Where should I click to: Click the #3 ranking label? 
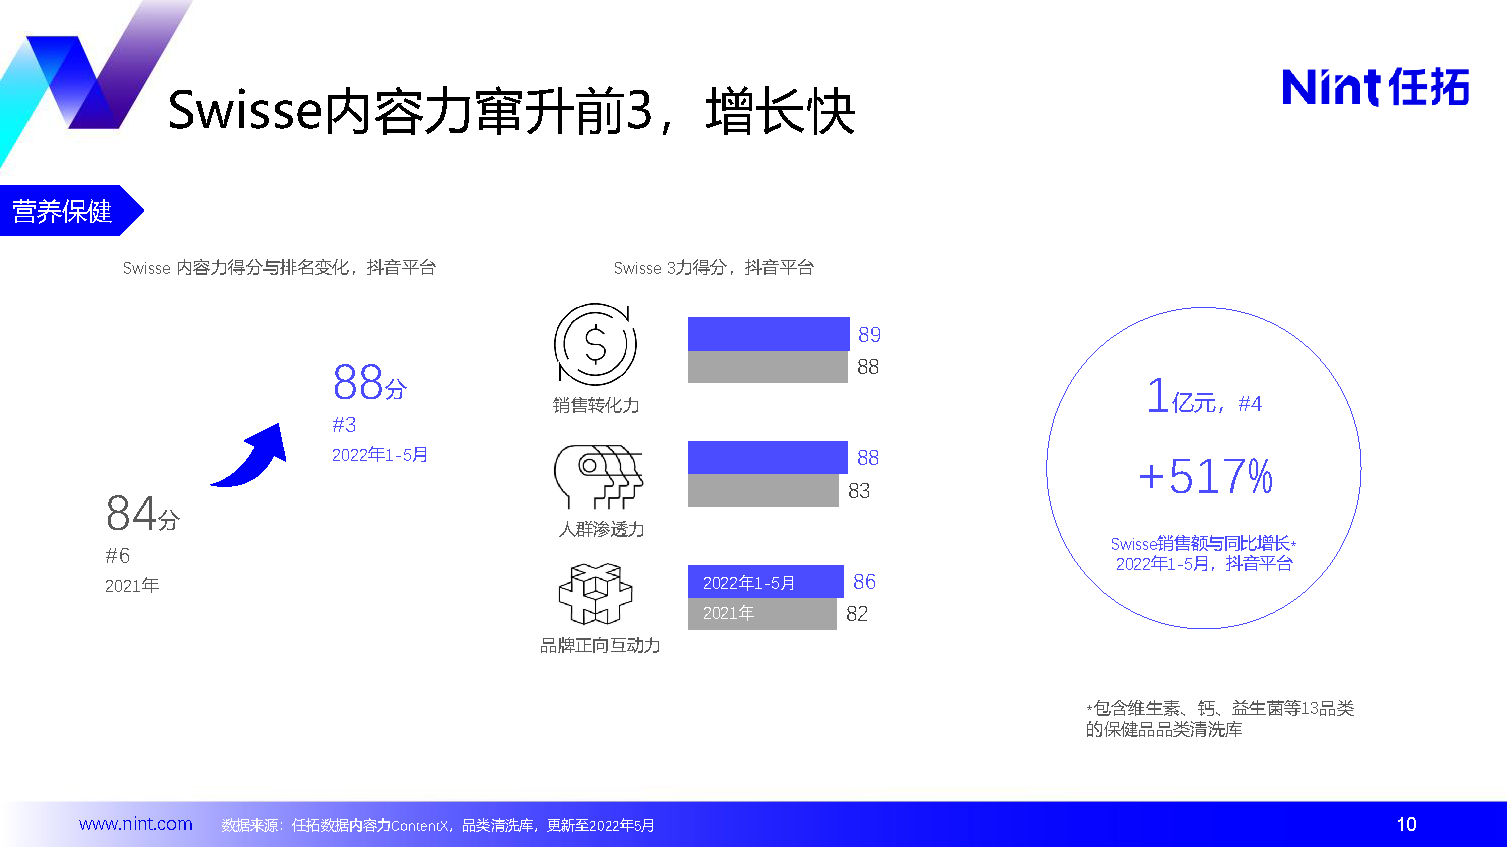coord(344,425)
